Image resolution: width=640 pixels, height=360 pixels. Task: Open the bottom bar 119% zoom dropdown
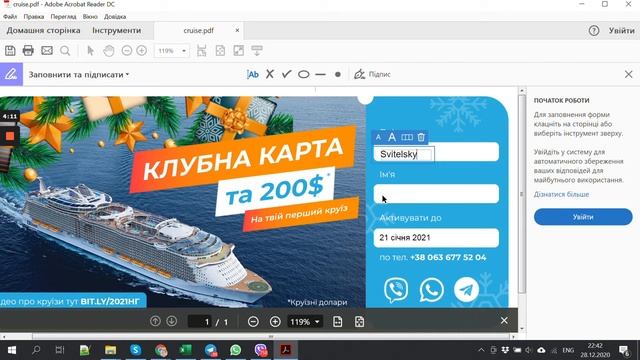[304, 322]
